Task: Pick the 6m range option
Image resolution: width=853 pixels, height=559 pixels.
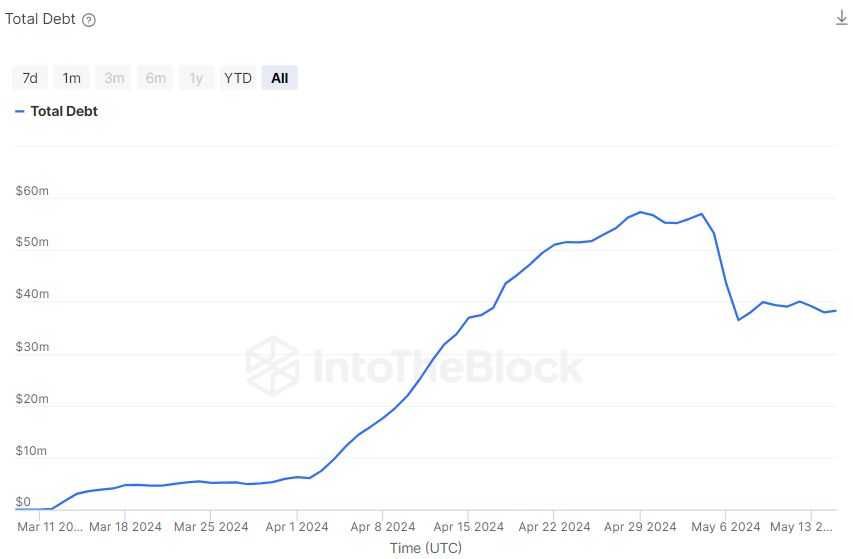Action: [x=155, y=78]
